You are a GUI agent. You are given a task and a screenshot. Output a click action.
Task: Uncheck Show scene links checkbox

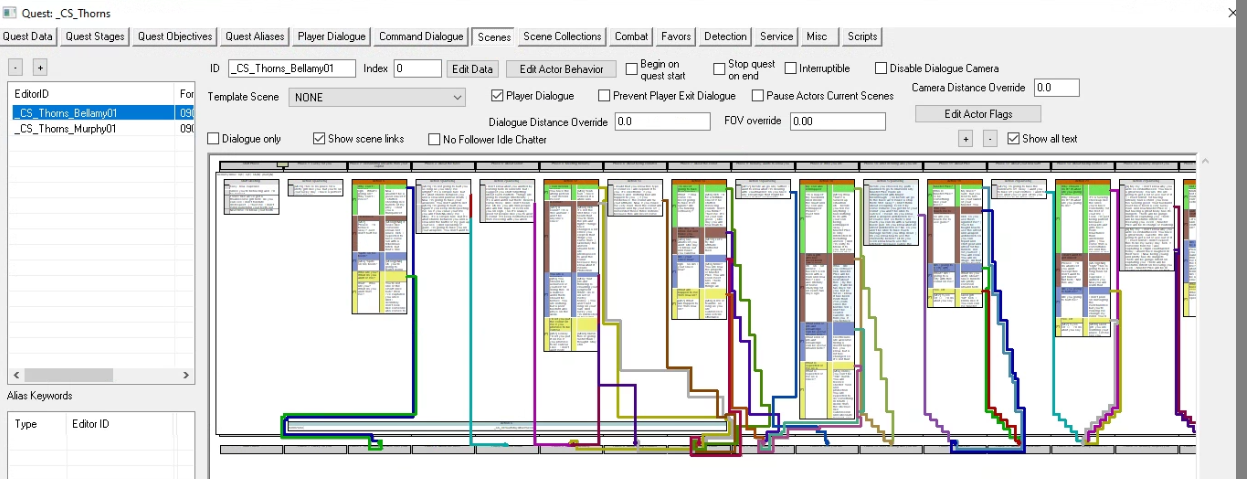pyautogui.click(x=319, y=139)
